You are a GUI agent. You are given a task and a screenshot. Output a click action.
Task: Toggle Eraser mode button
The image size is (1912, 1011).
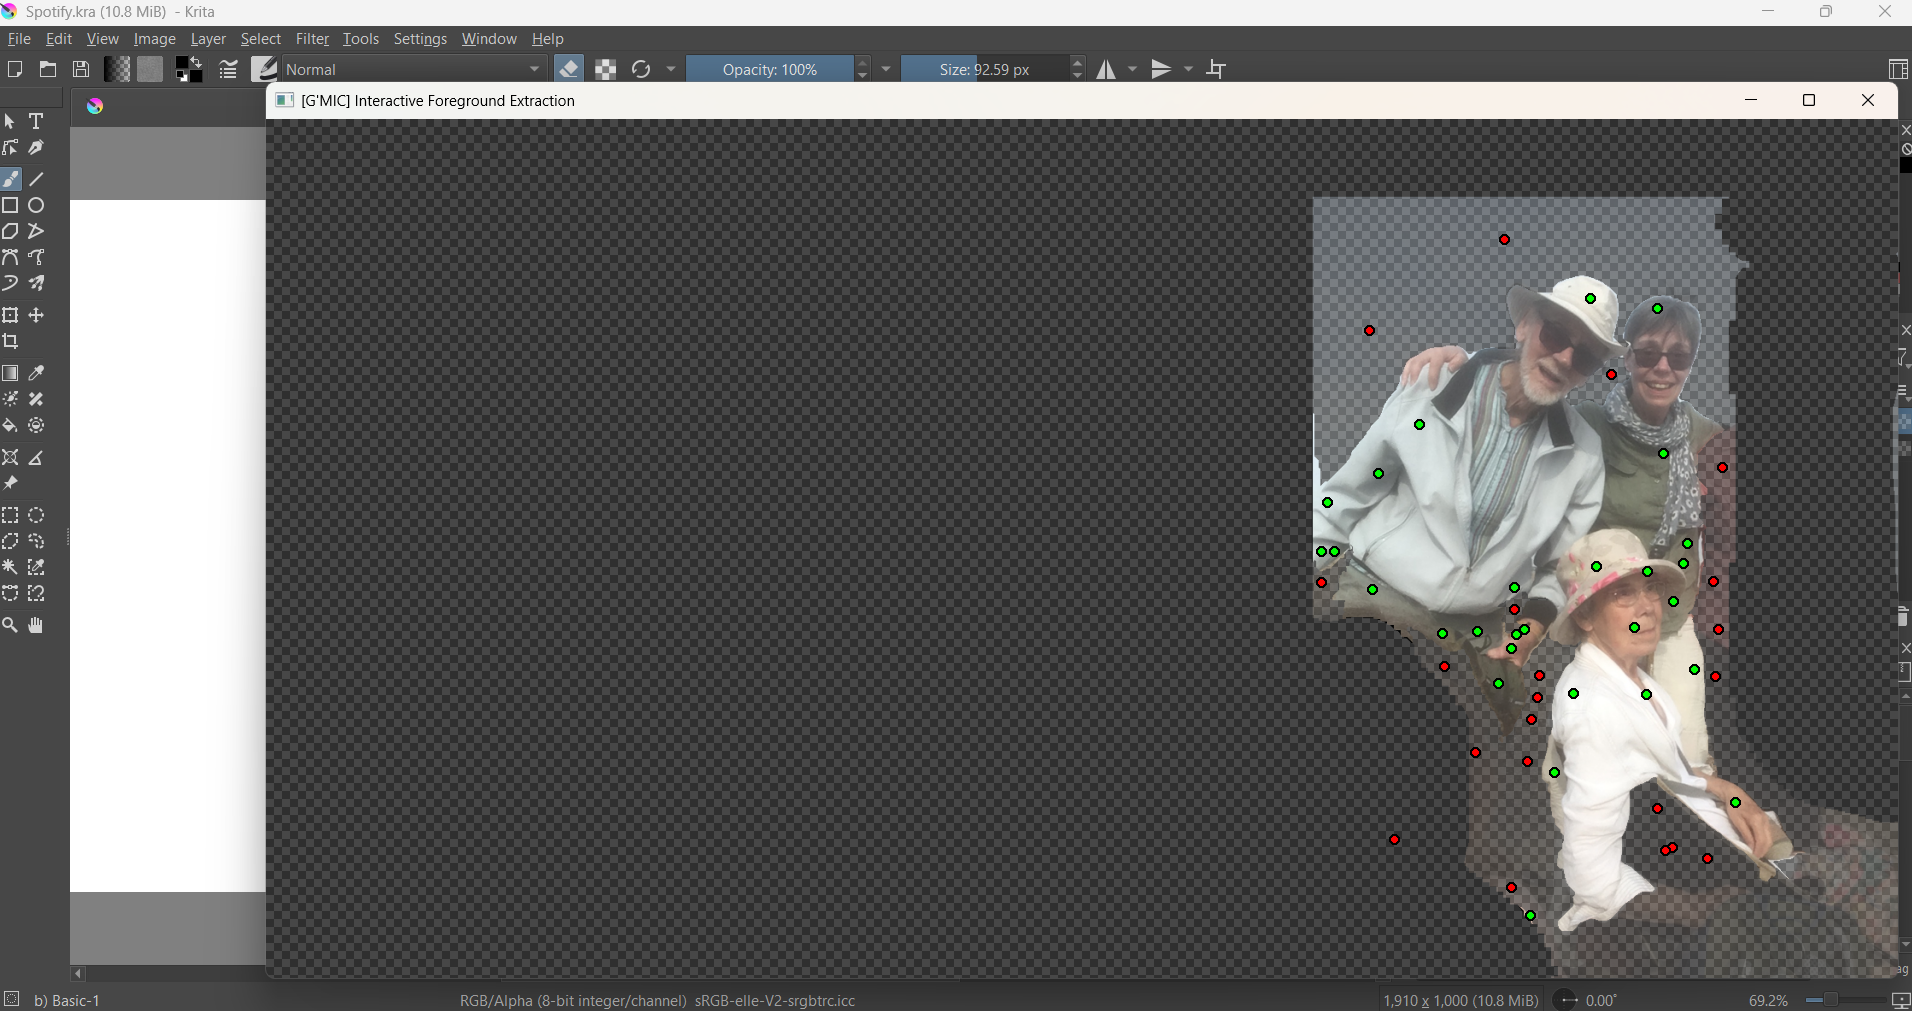569,70
